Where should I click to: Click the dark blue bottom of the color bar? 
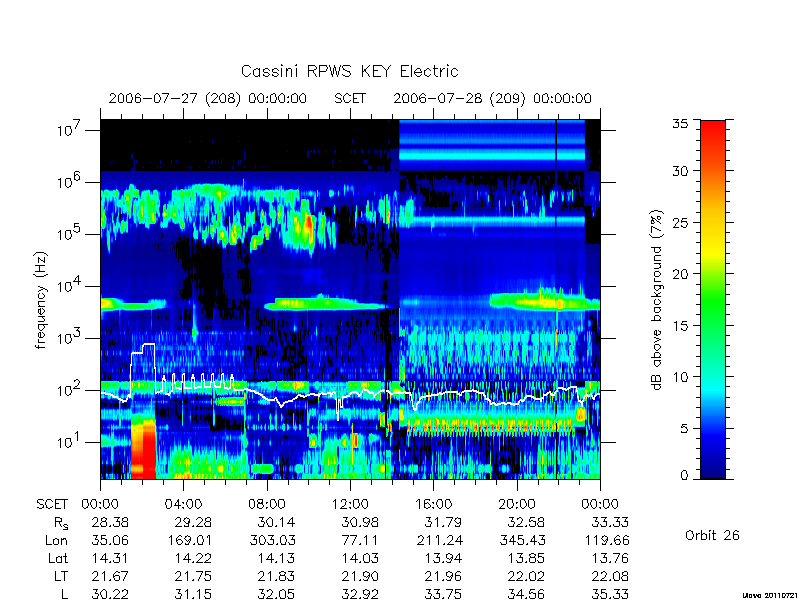[713, 467]
